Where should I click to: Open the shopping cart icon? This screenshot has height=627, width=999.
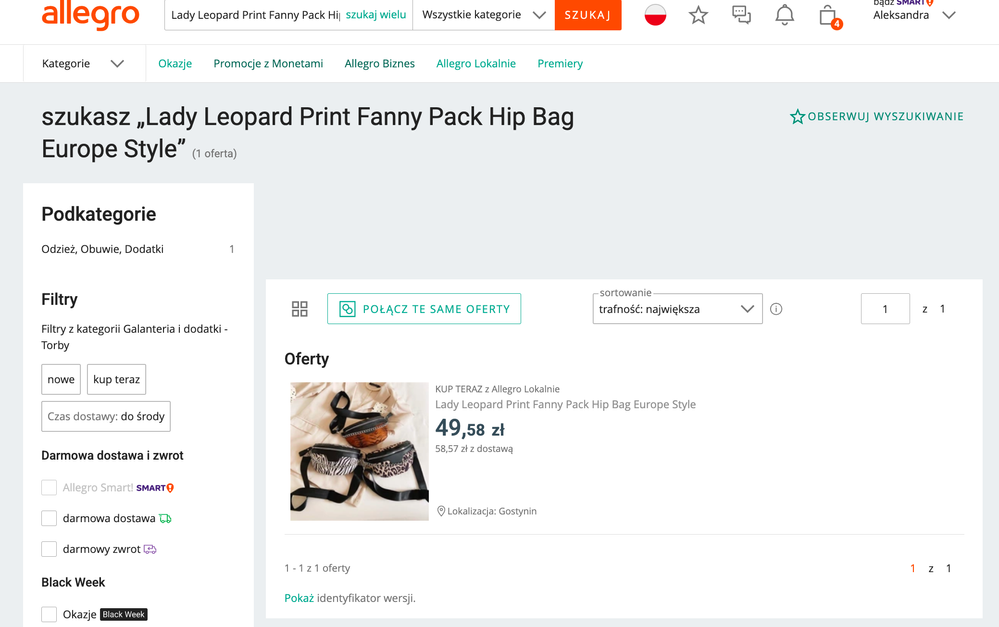829,16
